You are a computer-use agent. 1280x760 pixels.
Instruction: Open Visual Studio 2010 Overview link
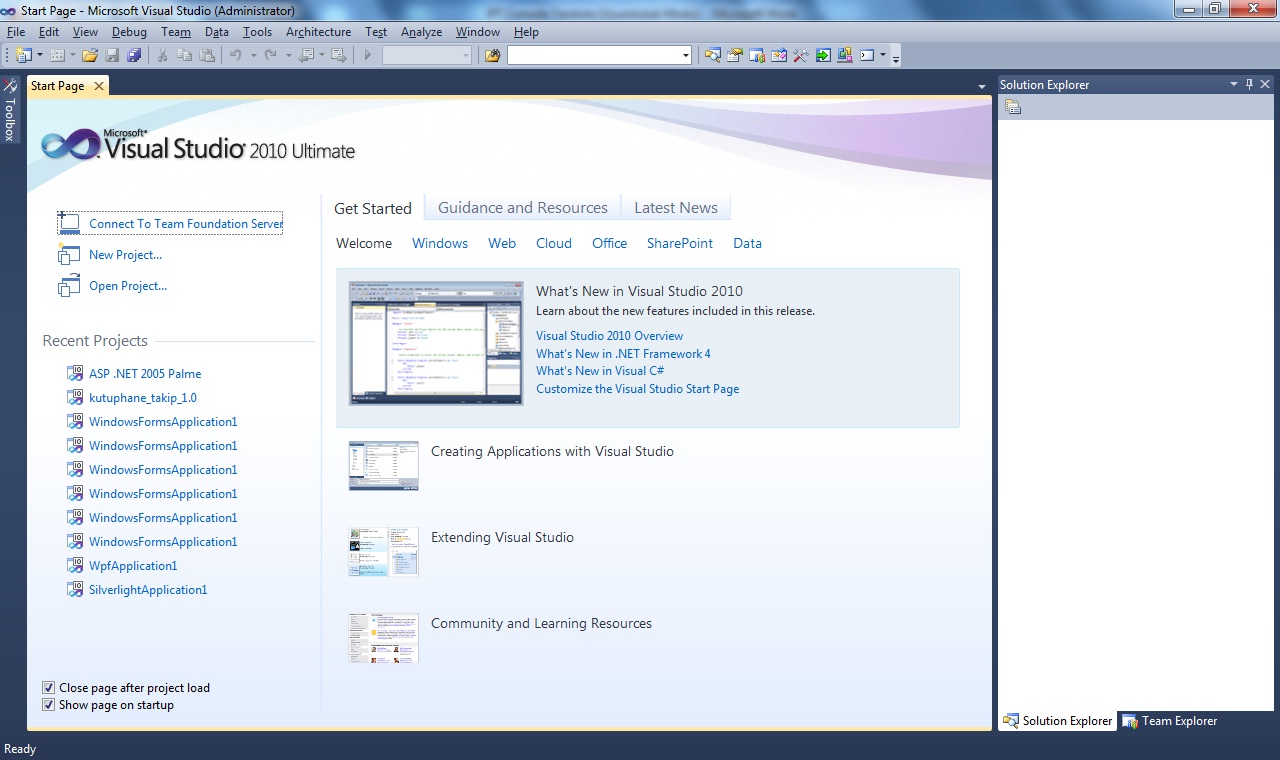(x=610, y=336)
